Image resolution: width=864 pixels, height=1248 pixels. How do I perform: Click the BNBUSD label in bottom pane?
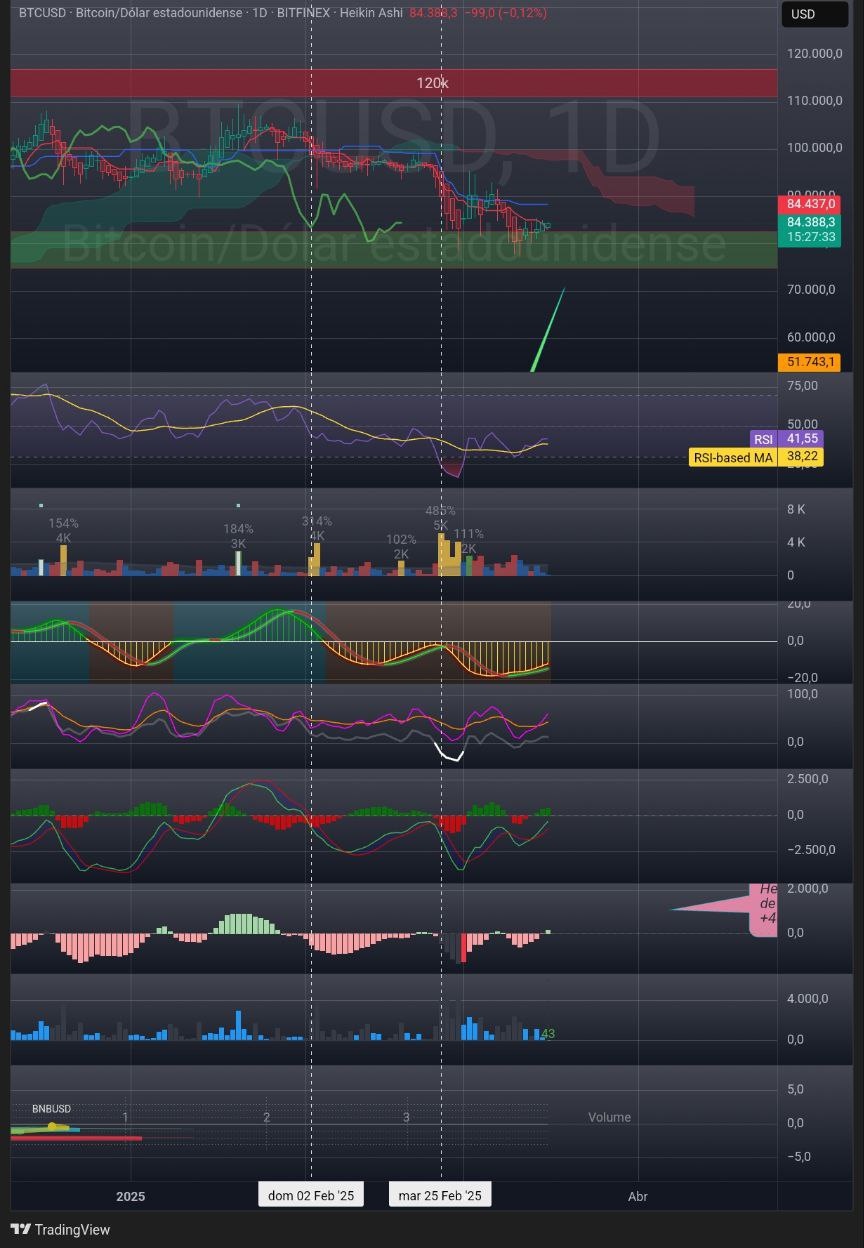point(51,1109)
